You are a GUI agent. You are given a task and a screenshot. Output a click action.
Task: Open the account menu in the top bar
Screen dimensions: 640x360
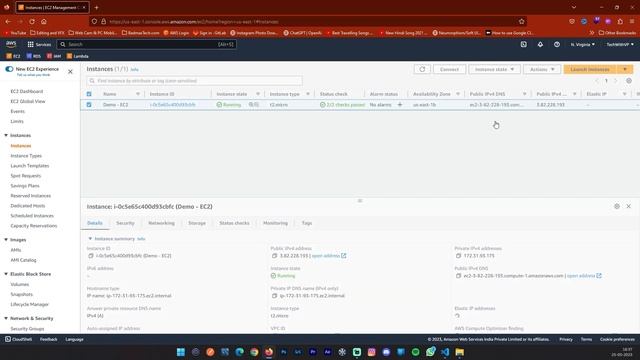(x=620, y=44)
